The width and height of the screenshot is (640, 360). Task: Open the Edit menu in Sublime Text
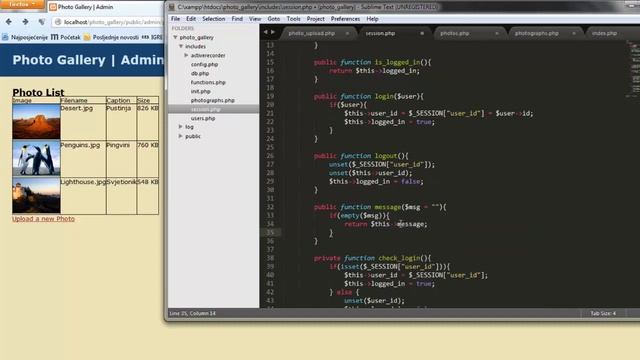pyautogui.click(x=191, y=19)
